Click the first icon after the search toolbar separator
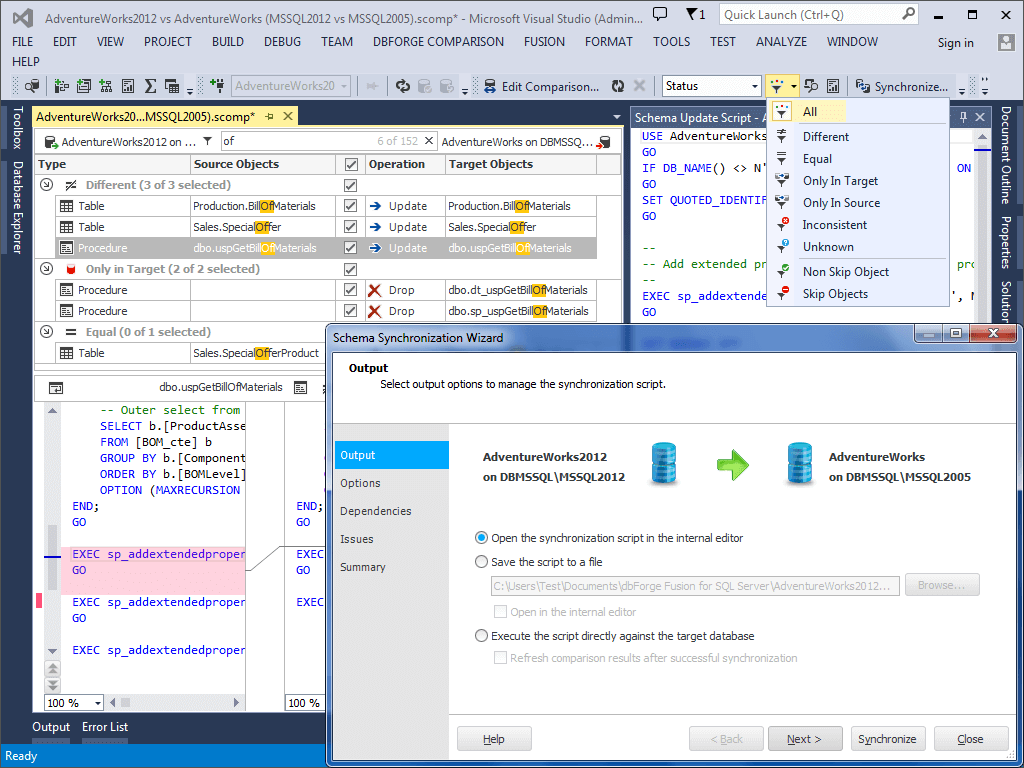 pyautogui.click(x=62, y=86)
